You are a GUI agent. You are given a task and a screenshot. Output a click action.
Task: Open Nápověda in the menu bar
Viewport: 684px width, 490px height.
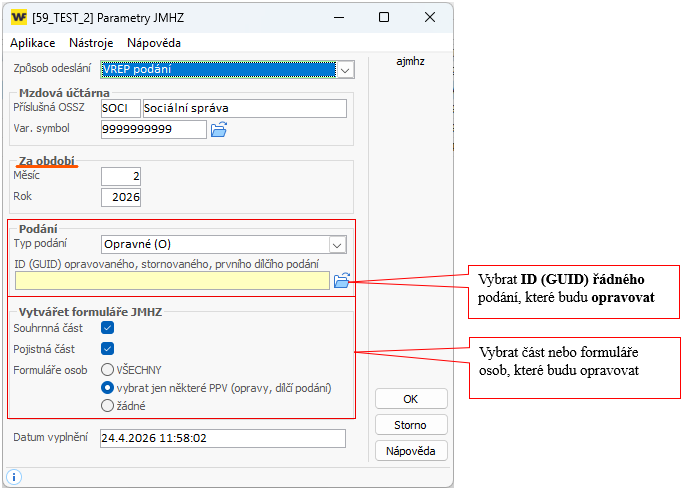click(x=154, y=43)
